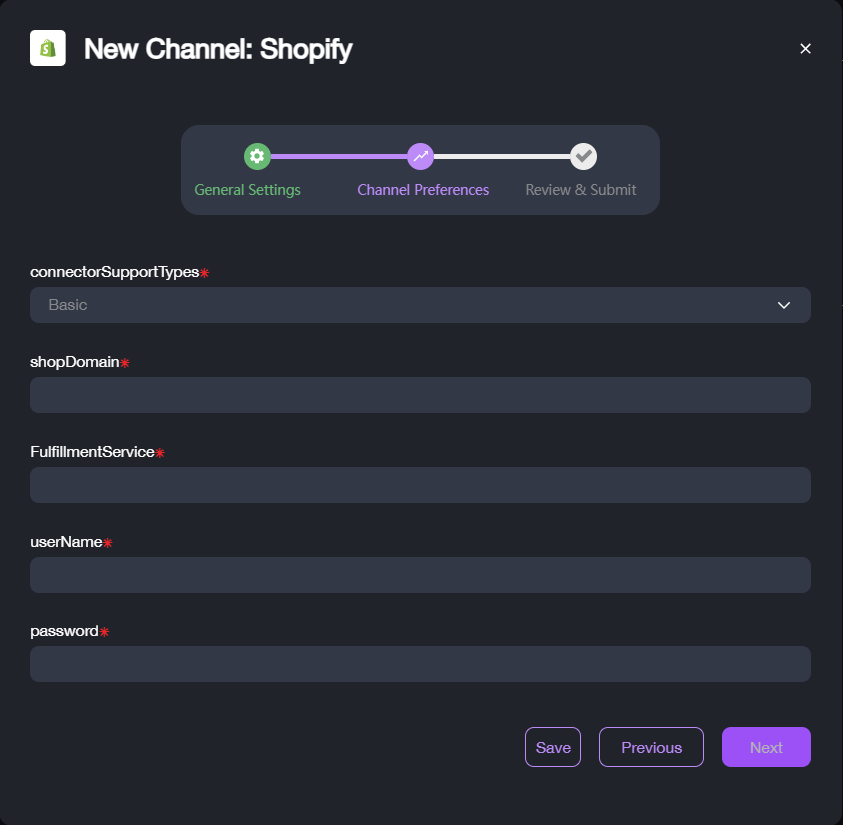The height and width of the screenshot is (825, 843).
Task: Jump to the Review & Submit step label
Action: [581, 190]
